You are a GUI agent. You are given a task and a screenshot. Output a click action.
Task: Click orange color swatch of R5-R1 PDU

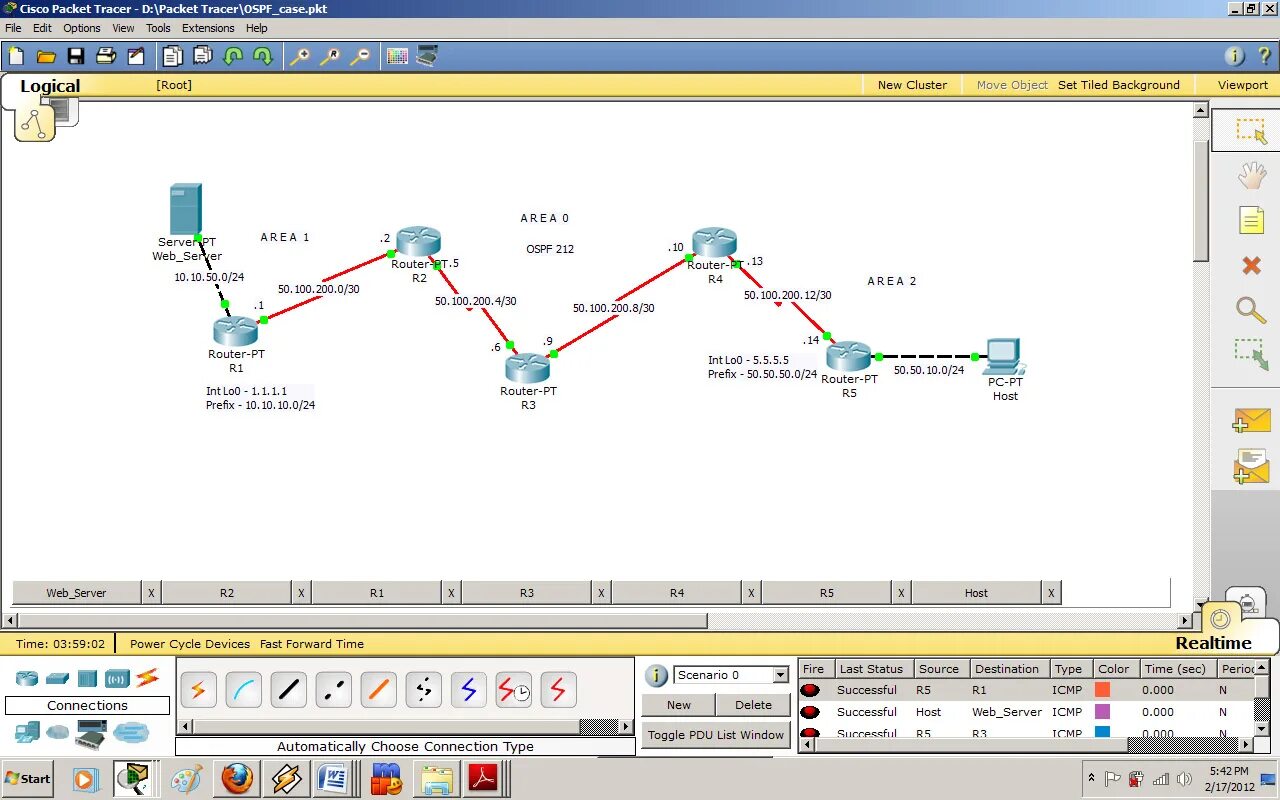[x=1103, y=690]
